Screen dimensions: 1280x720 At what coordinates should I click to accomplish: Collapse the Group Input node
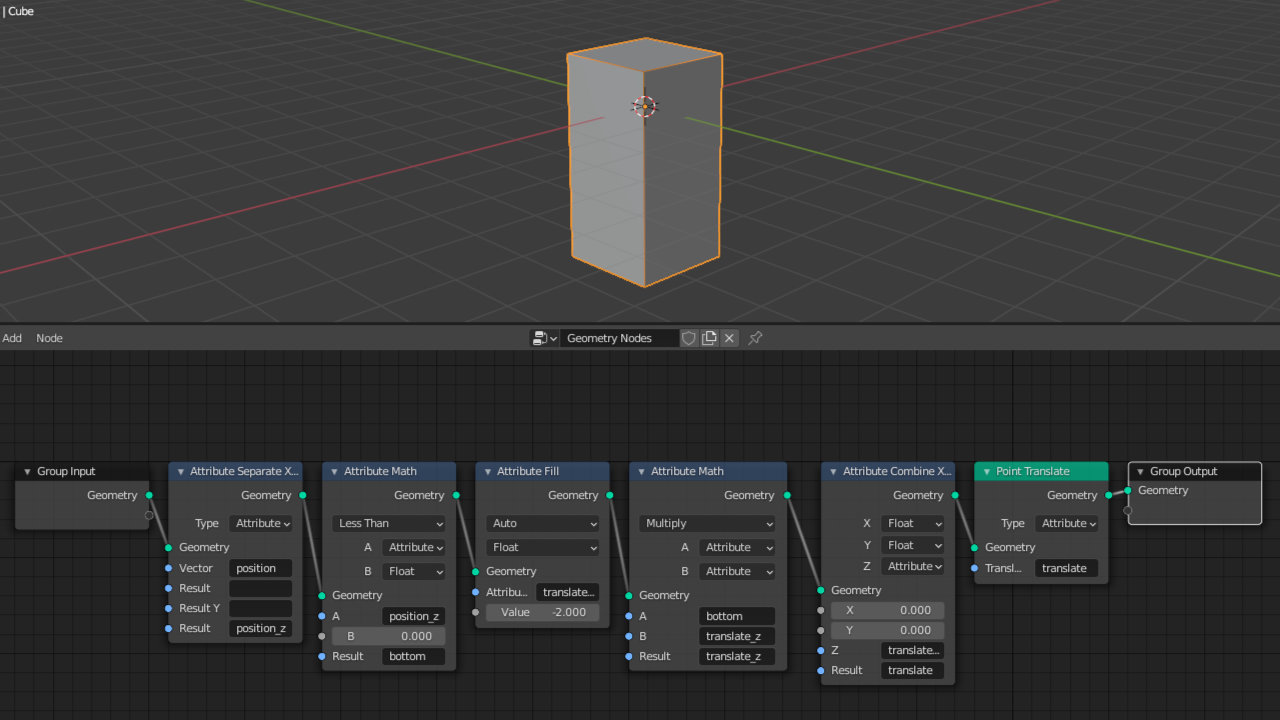(27, 471)
